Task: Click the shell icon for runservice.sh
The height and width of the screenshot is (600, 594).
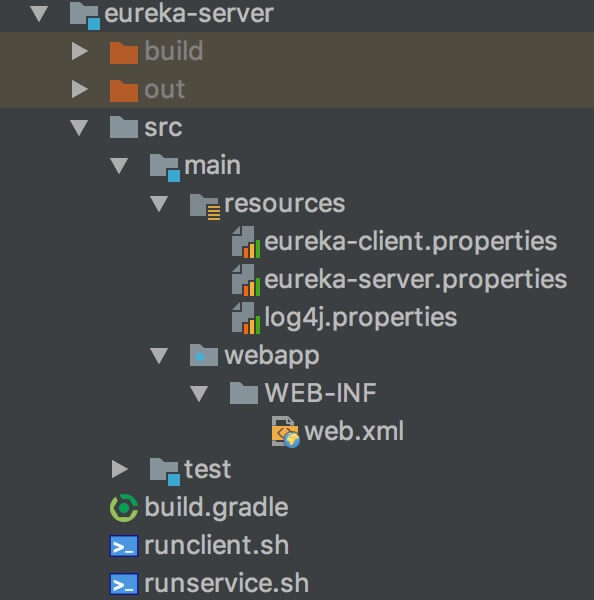Action: click(x=124, y=584)
